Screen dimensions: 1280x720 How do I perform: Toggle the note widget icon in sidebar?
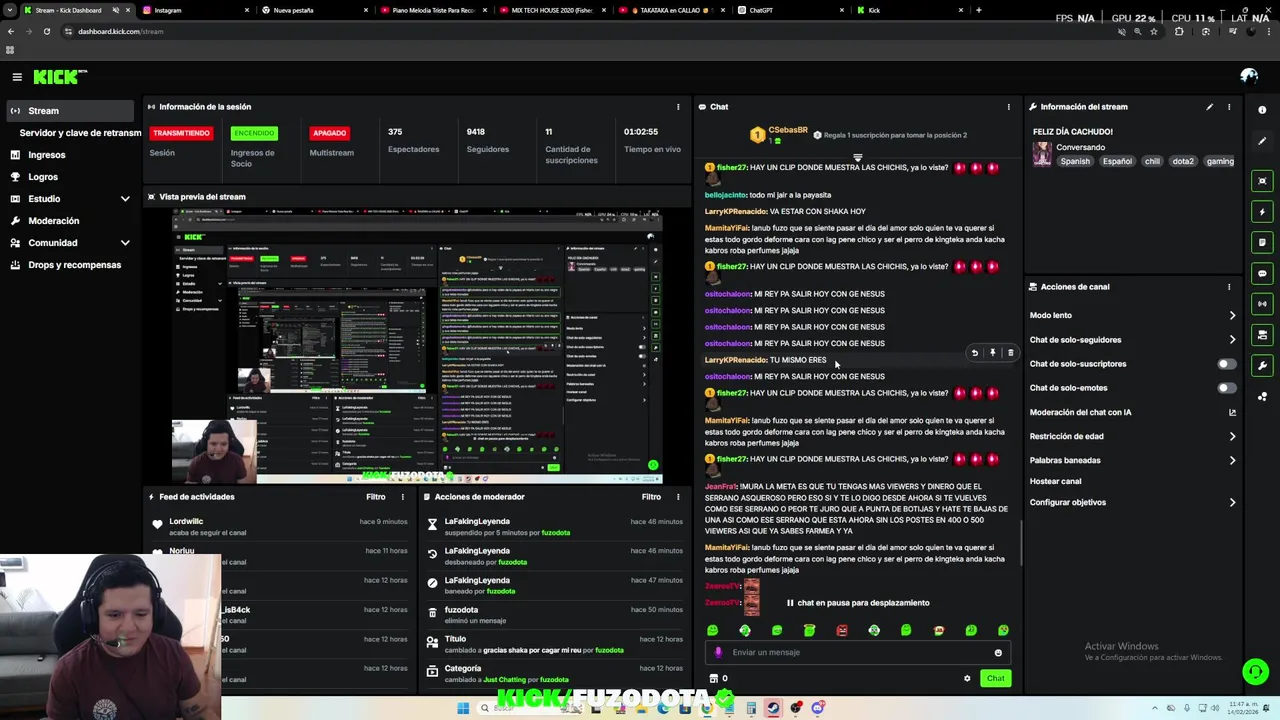pos(1262,242)
